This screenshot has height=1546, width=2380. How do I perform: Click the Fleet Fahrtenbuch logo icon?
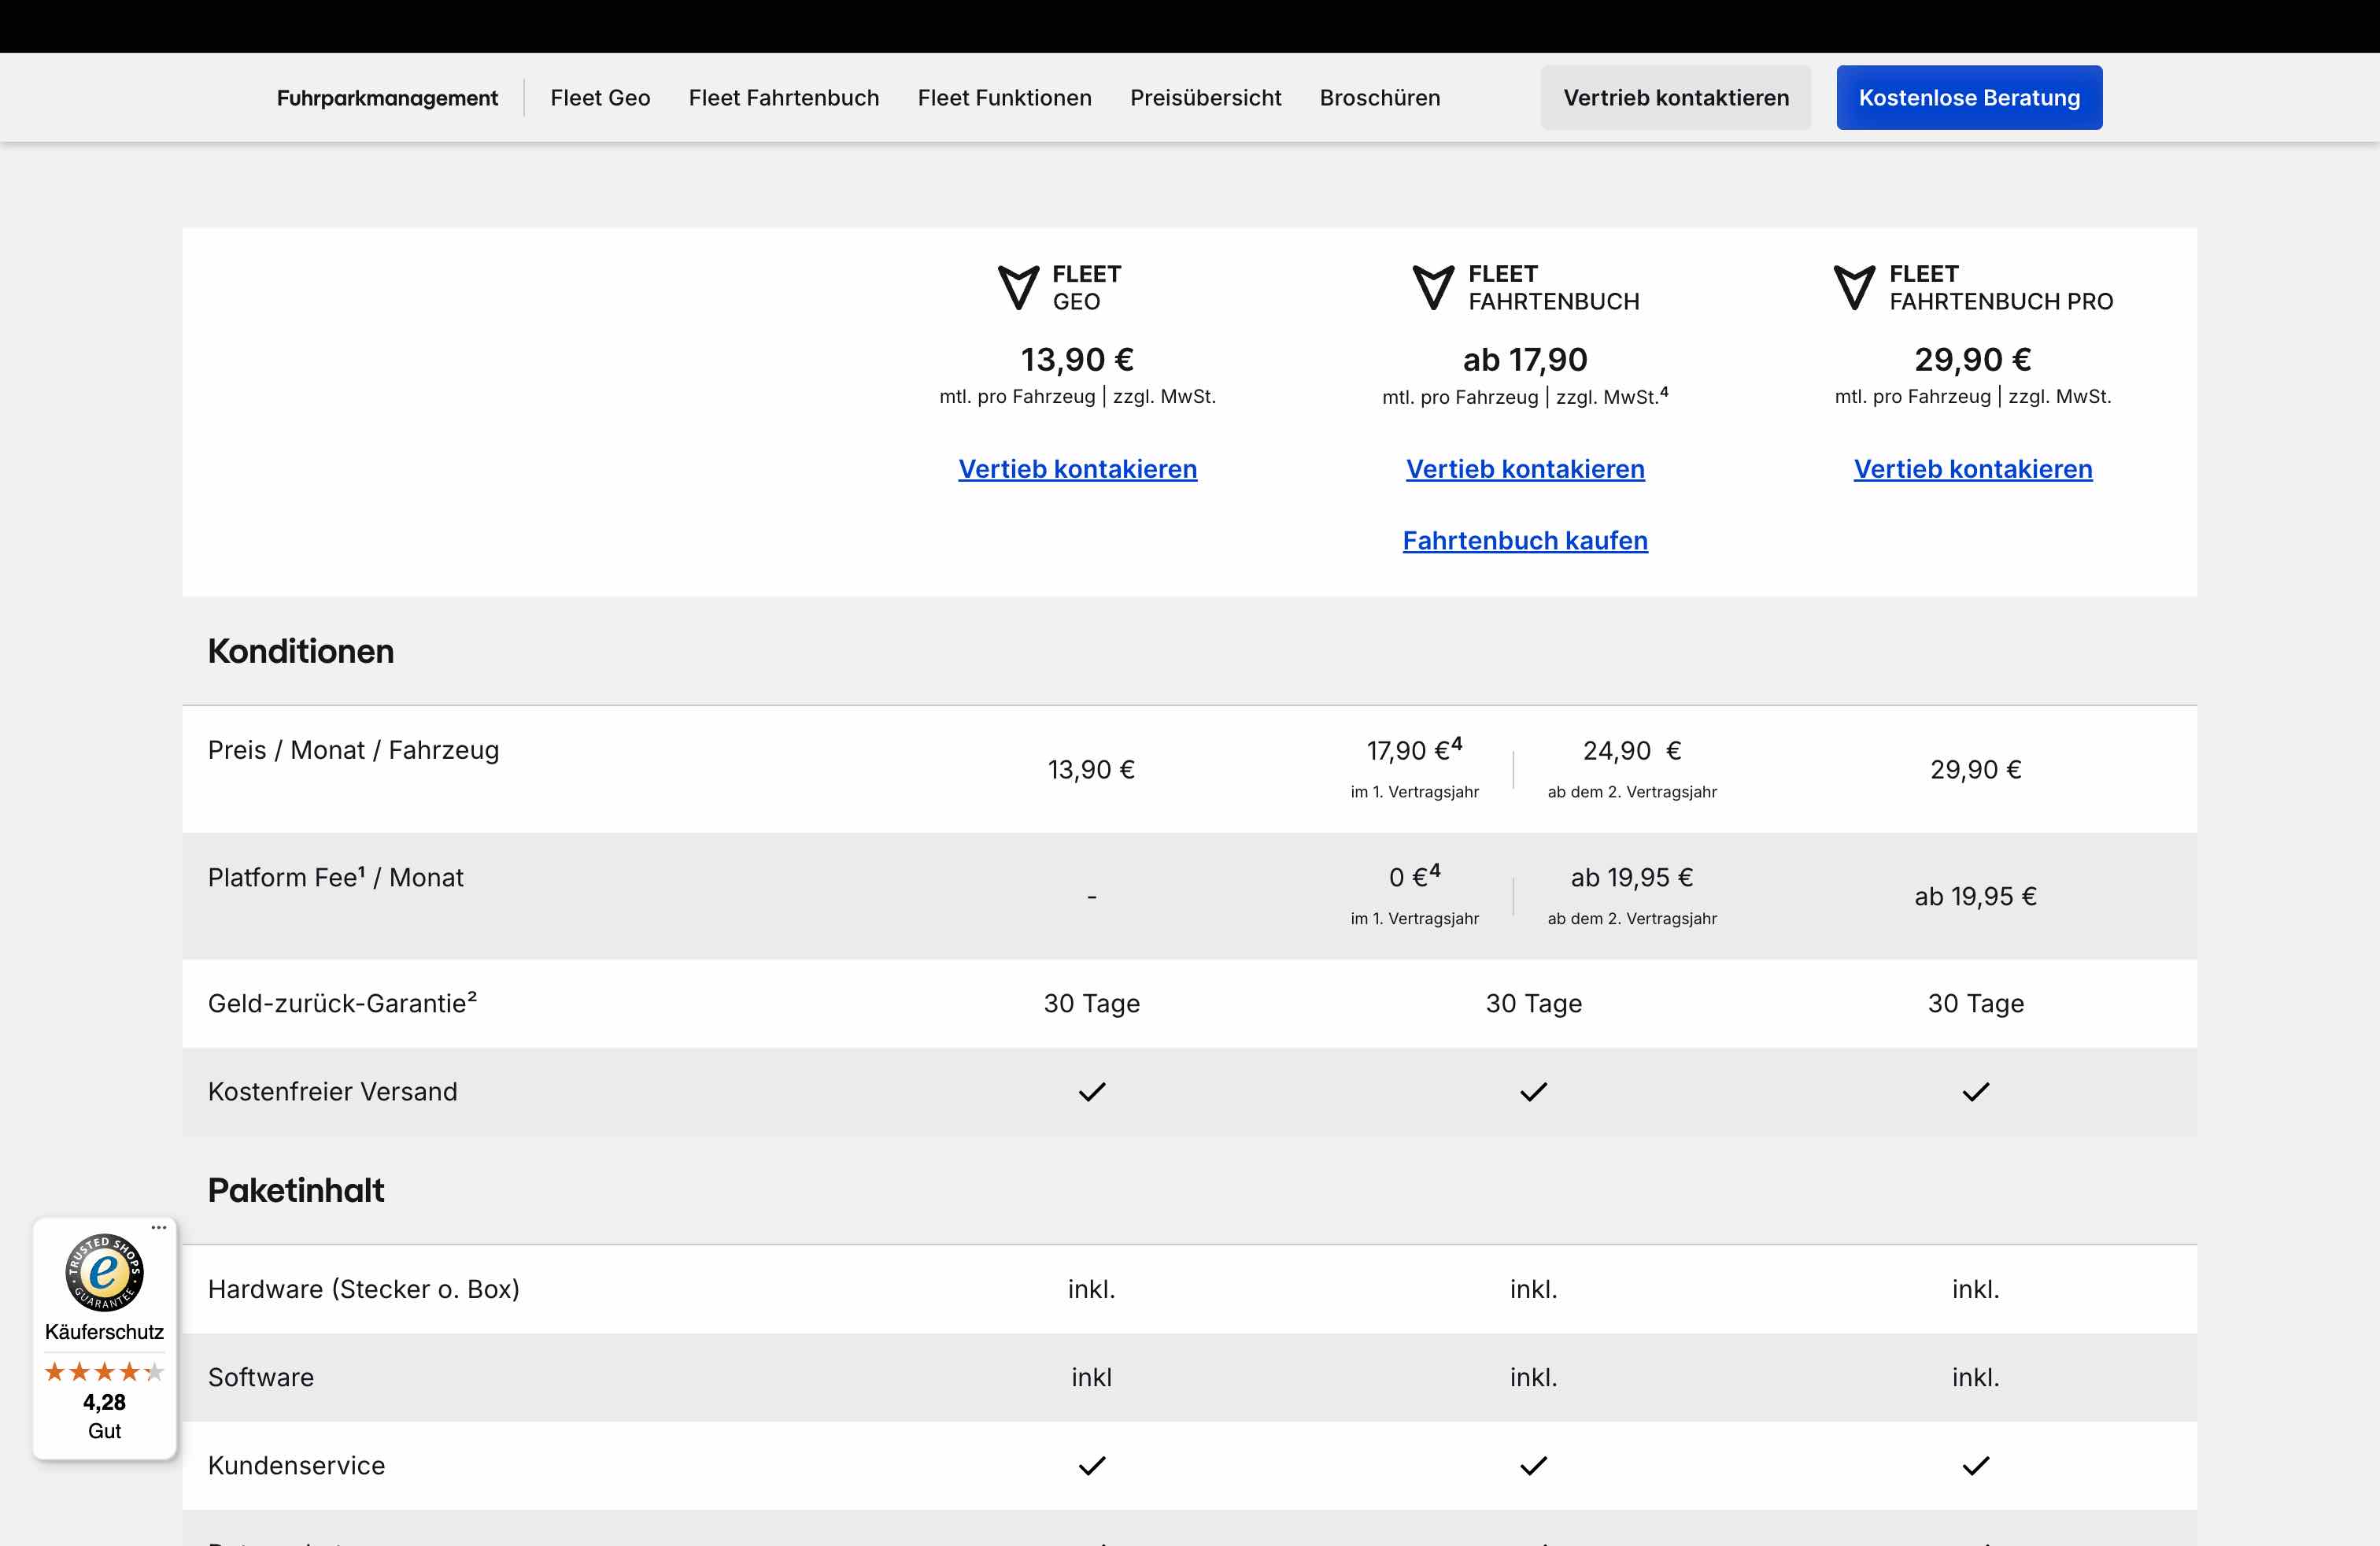(1432, 287)
